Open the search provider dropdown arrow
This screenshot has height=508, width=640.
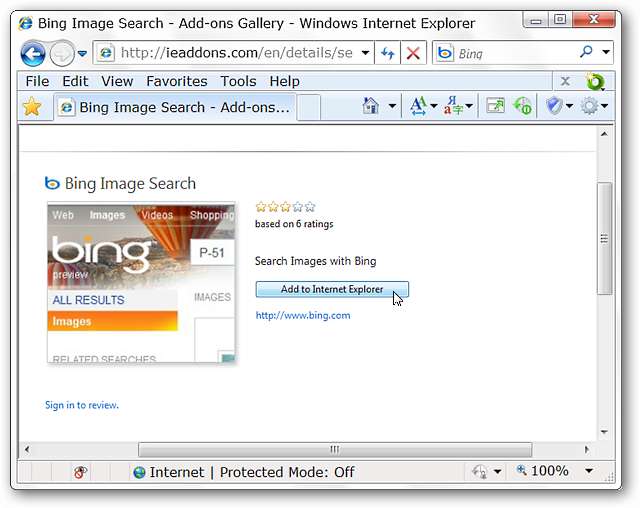[606, 52]
